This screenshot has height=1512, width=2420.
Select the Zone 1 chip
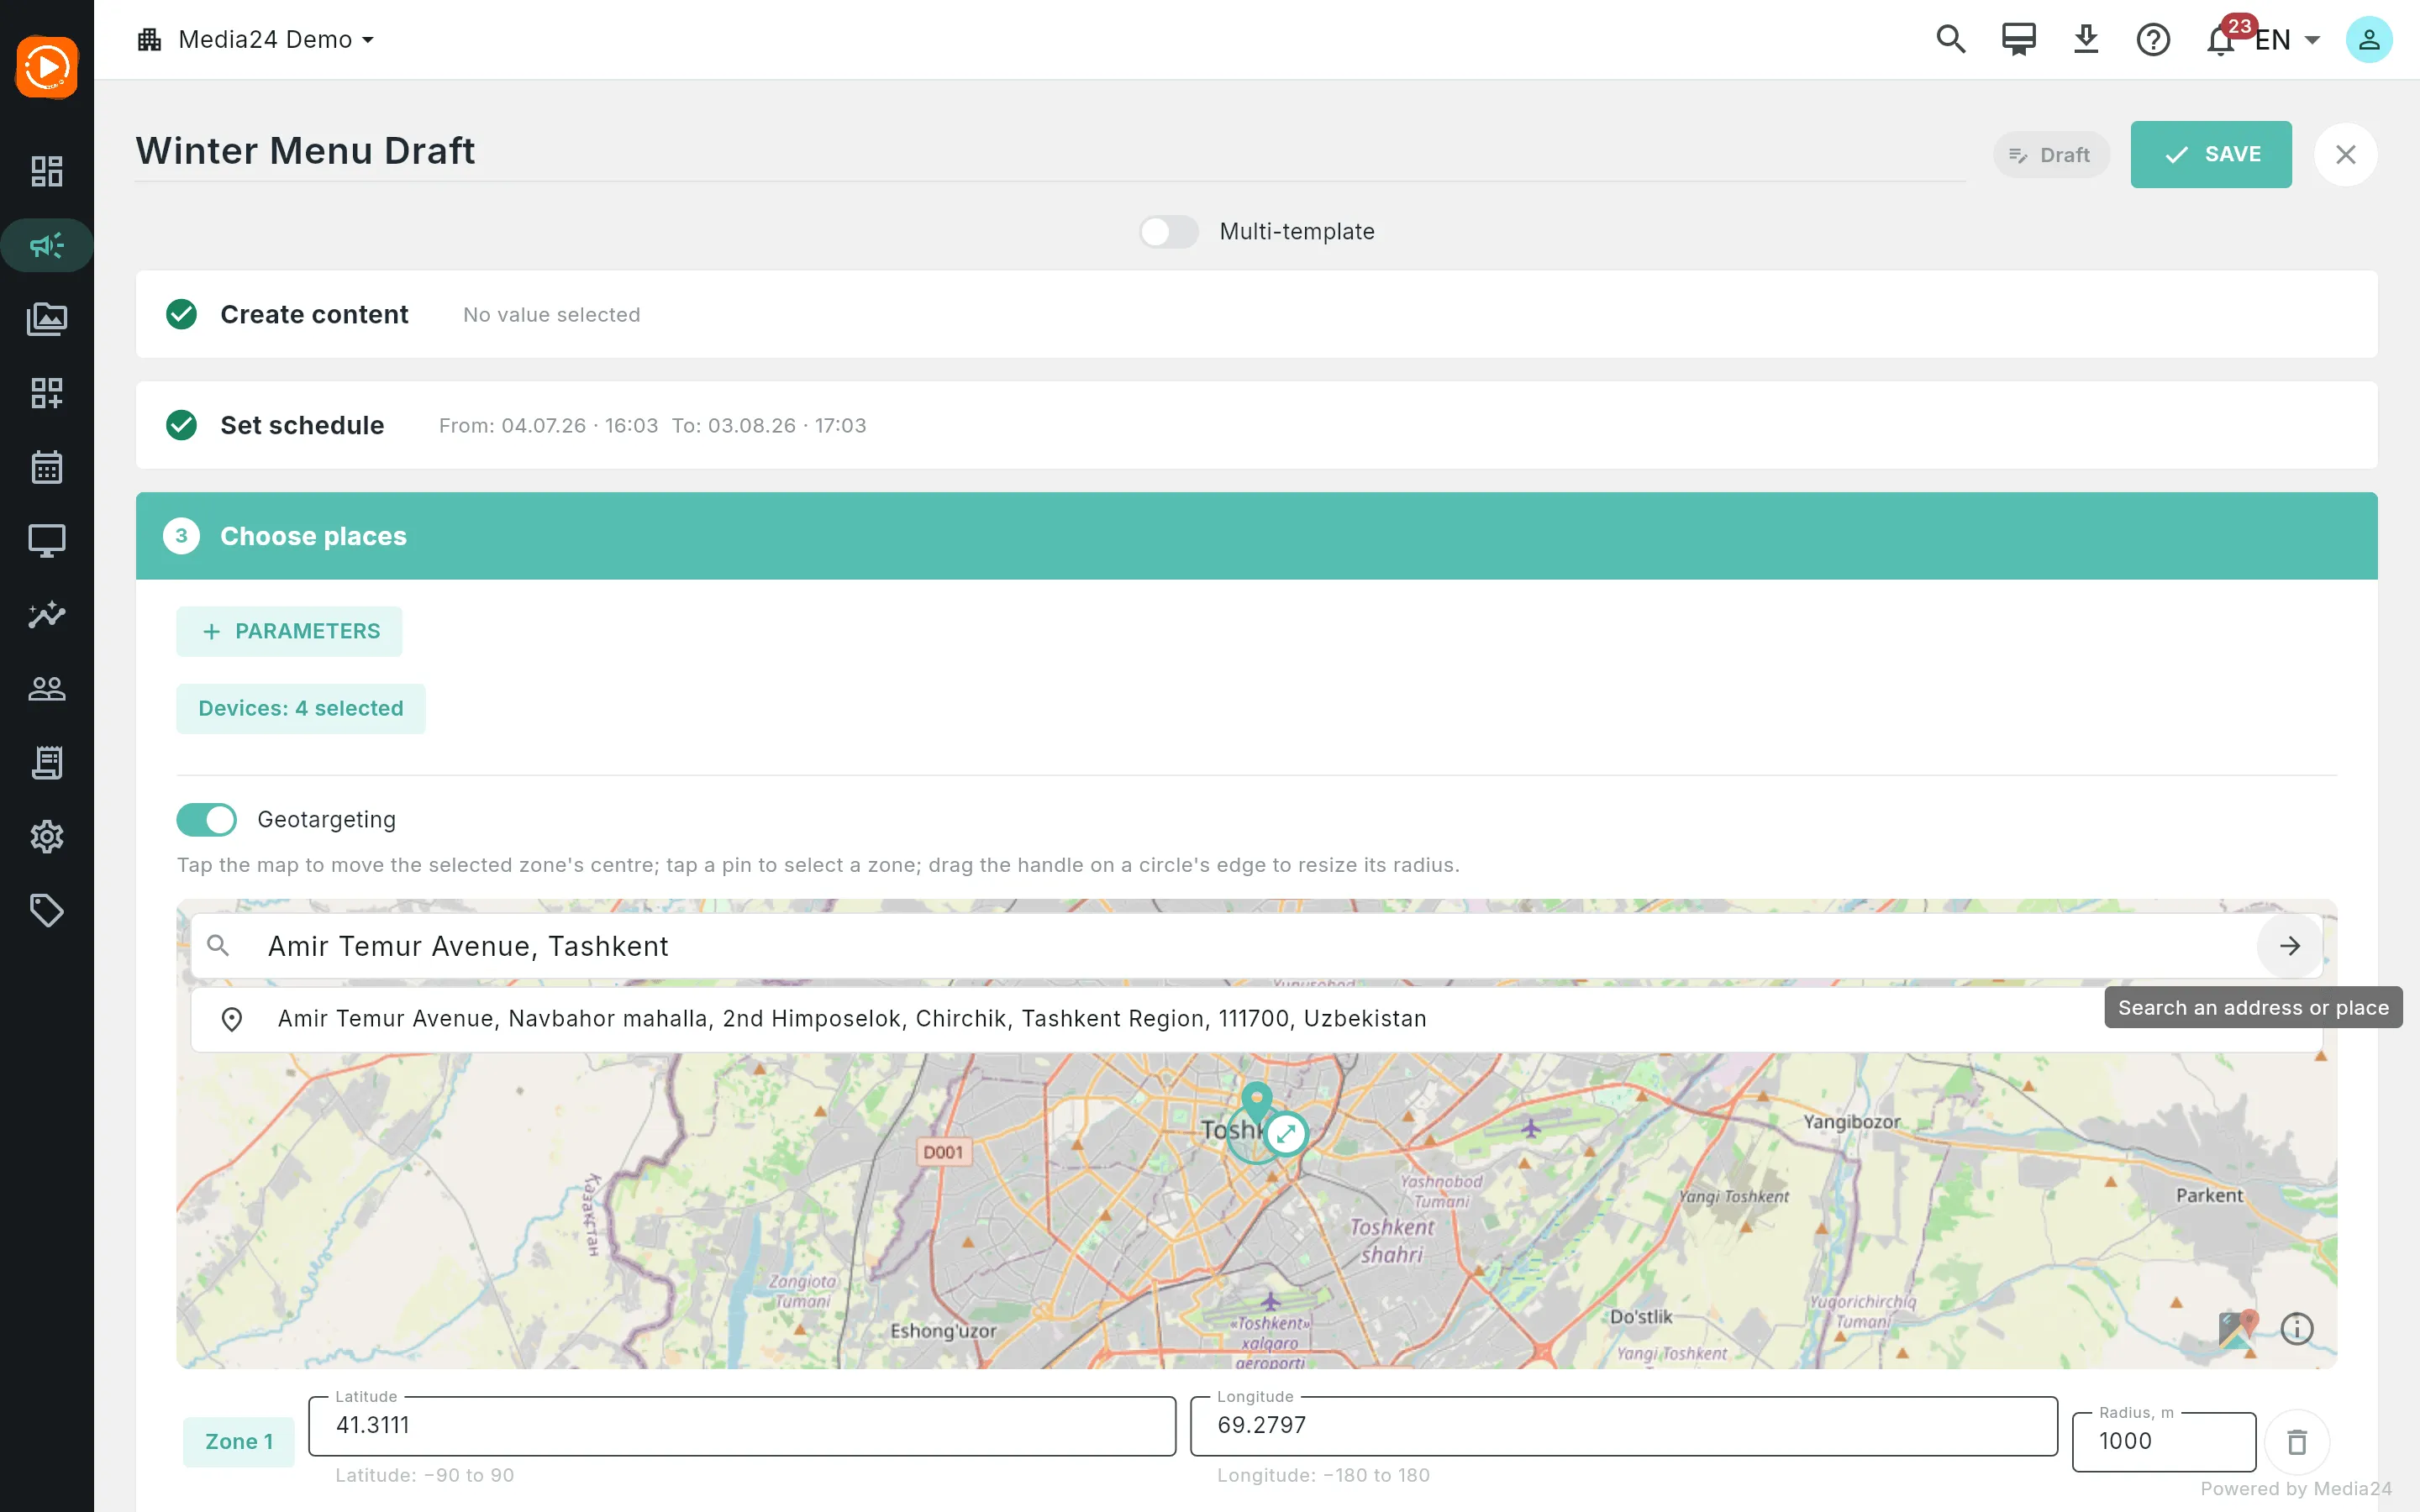click(x=238, y=1441)
